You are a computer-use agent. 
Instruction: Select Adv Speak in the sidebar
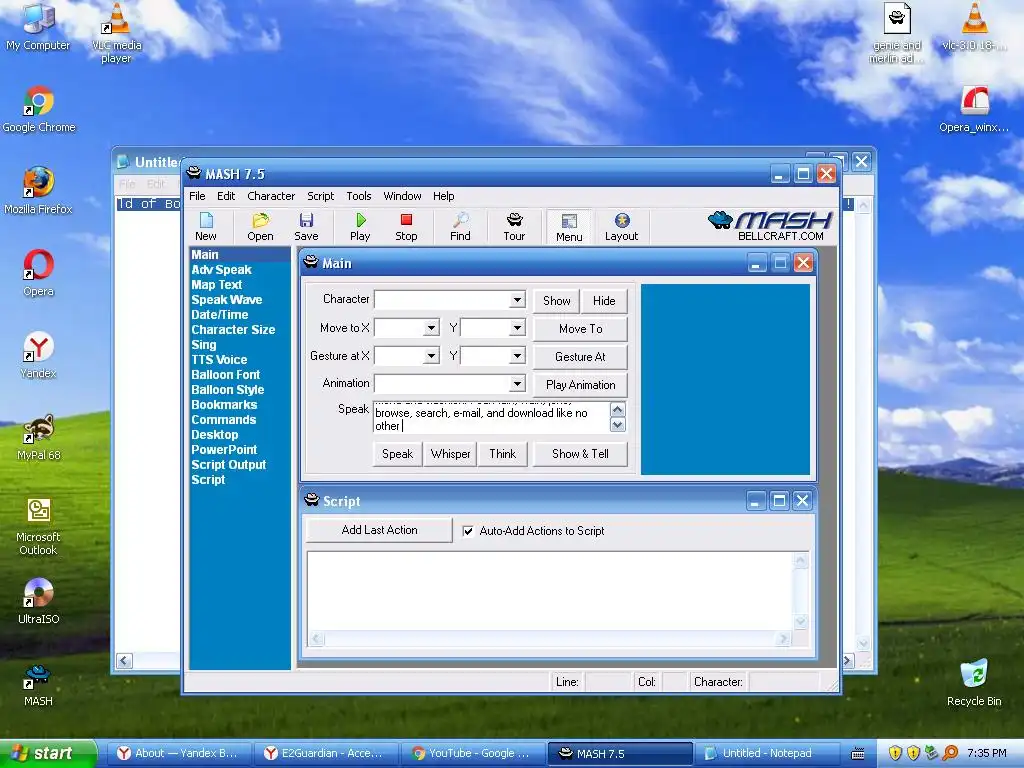point(221,270)
